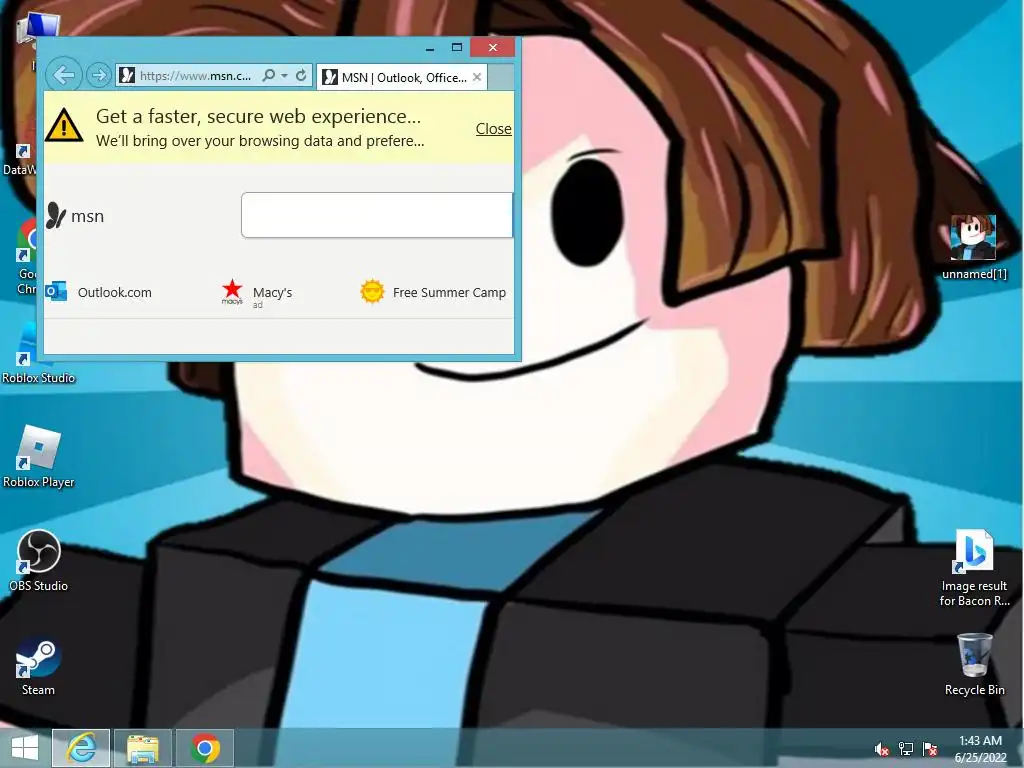Click the network tray icon

click(x=905, y=749)
